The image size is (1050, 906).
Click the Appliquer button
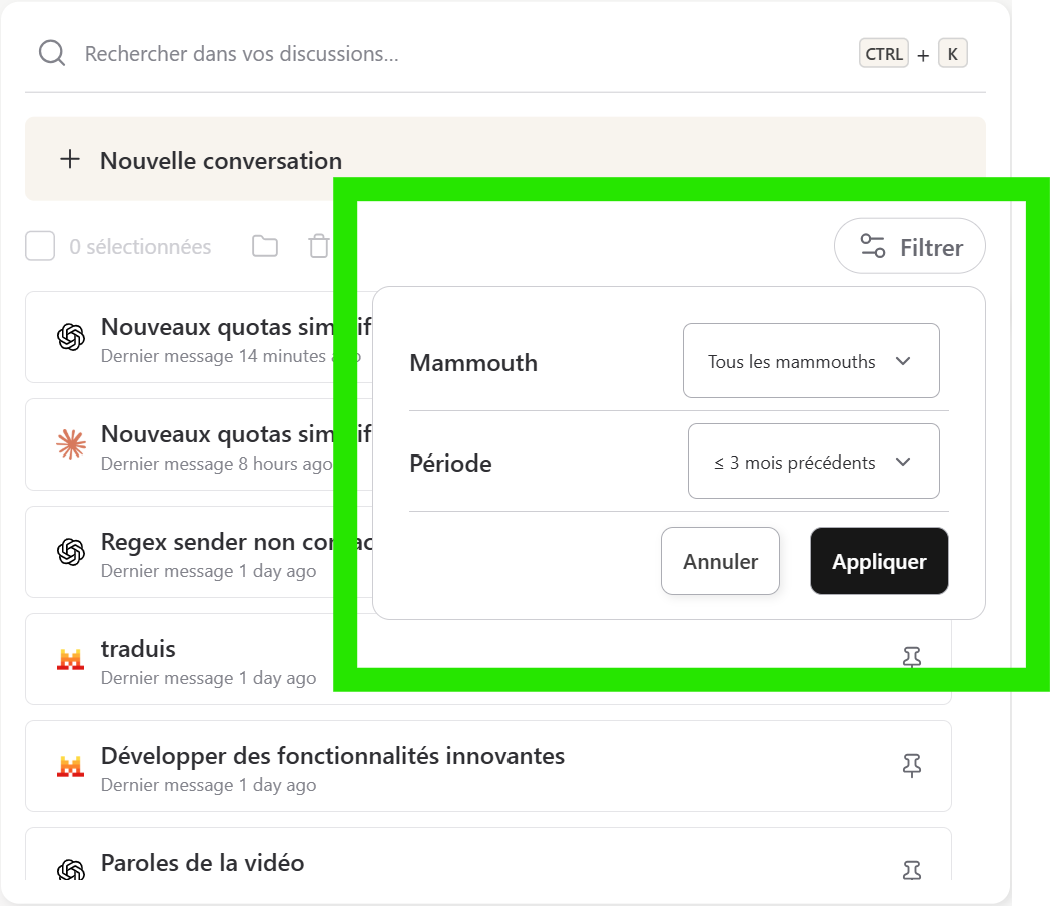(879, 561)
